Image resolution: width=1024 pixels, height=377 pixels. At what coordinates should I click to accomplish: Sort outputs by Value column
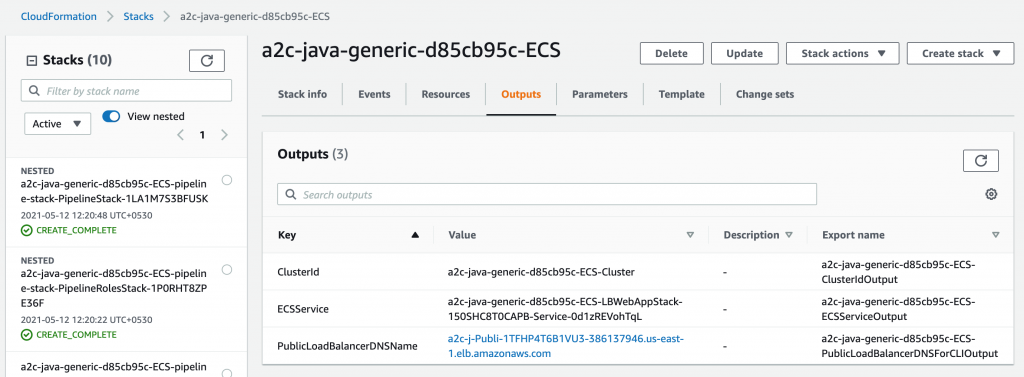point(690,235)
